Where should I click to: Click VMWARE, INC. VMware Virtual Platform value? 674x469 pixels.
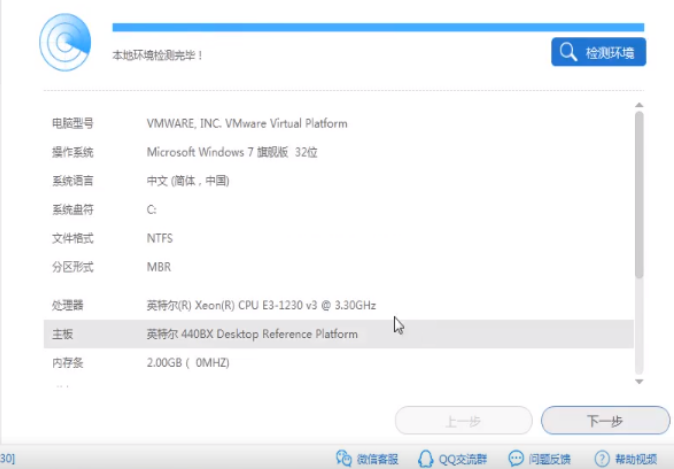click(247, 123)
